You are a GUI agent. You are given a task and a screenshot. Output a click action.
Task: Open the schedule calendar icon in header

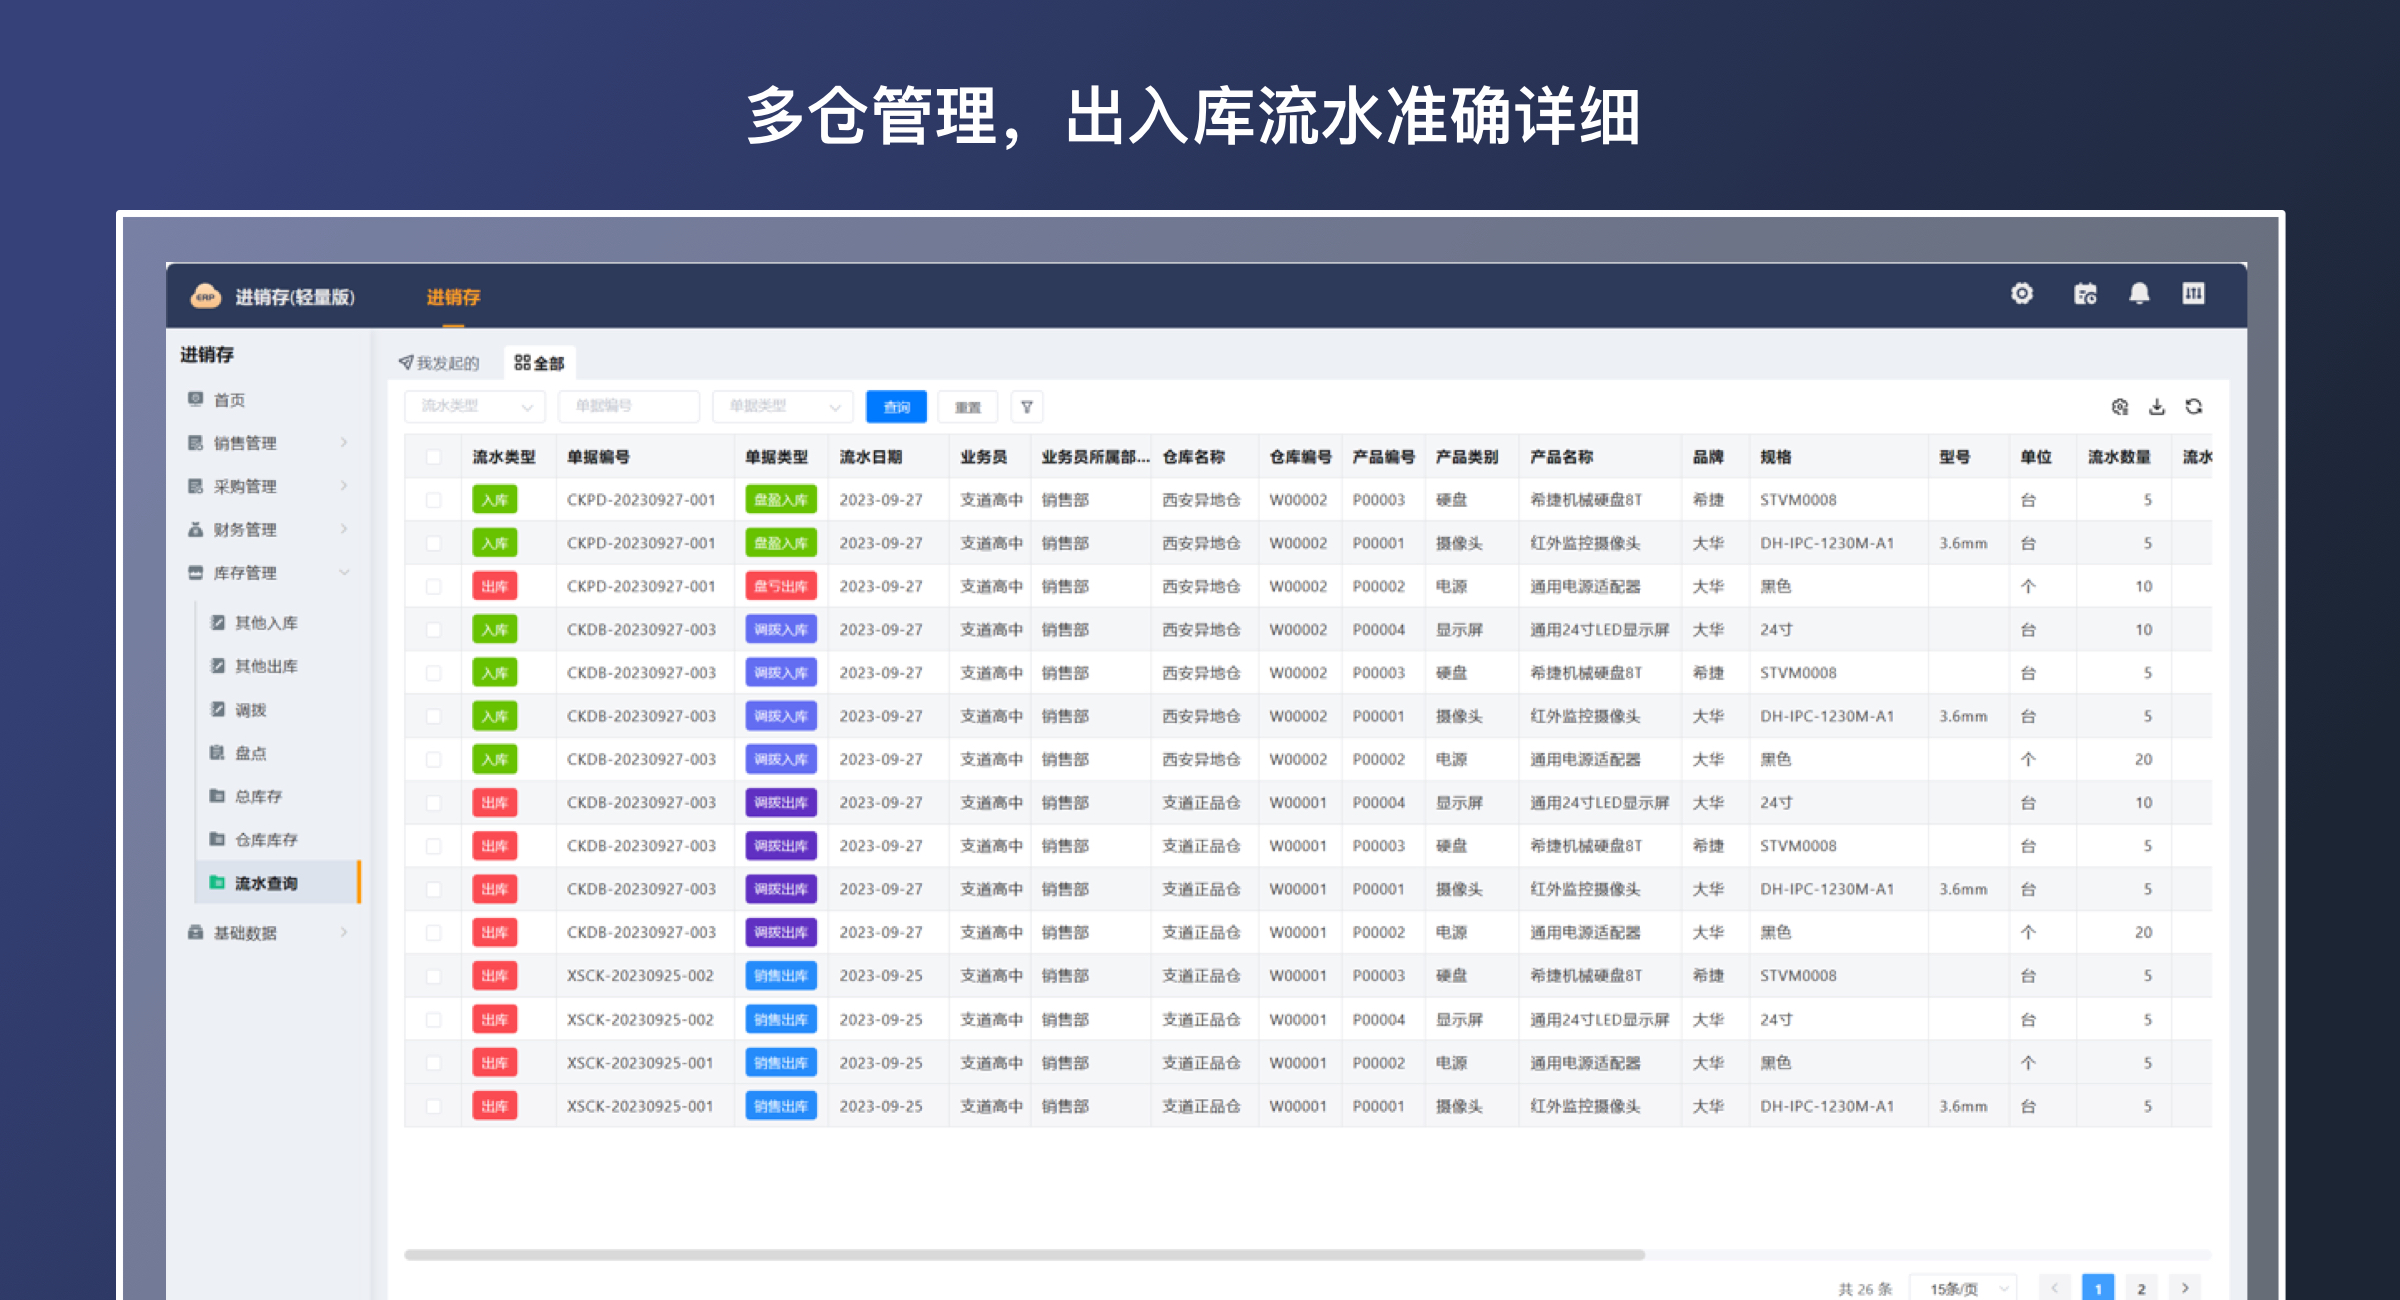coord(2086,293)
